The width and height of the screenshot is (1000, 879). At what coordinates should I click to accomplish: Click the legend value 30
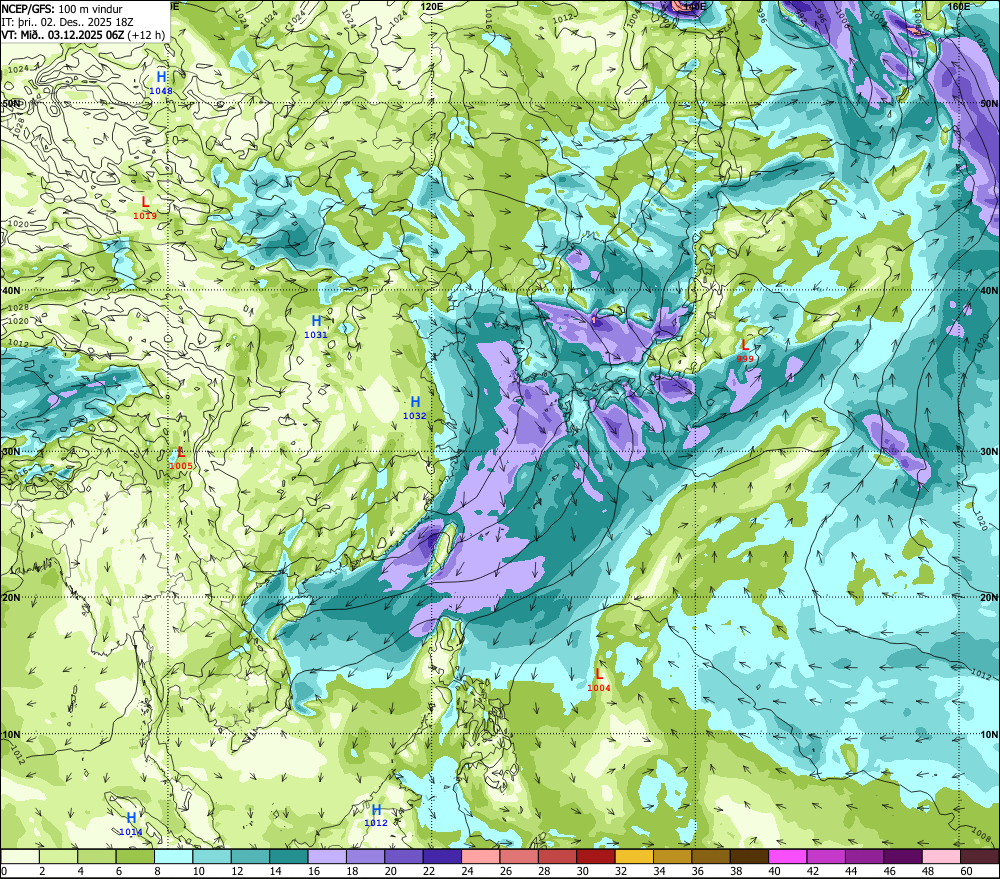tap(583, 871)
